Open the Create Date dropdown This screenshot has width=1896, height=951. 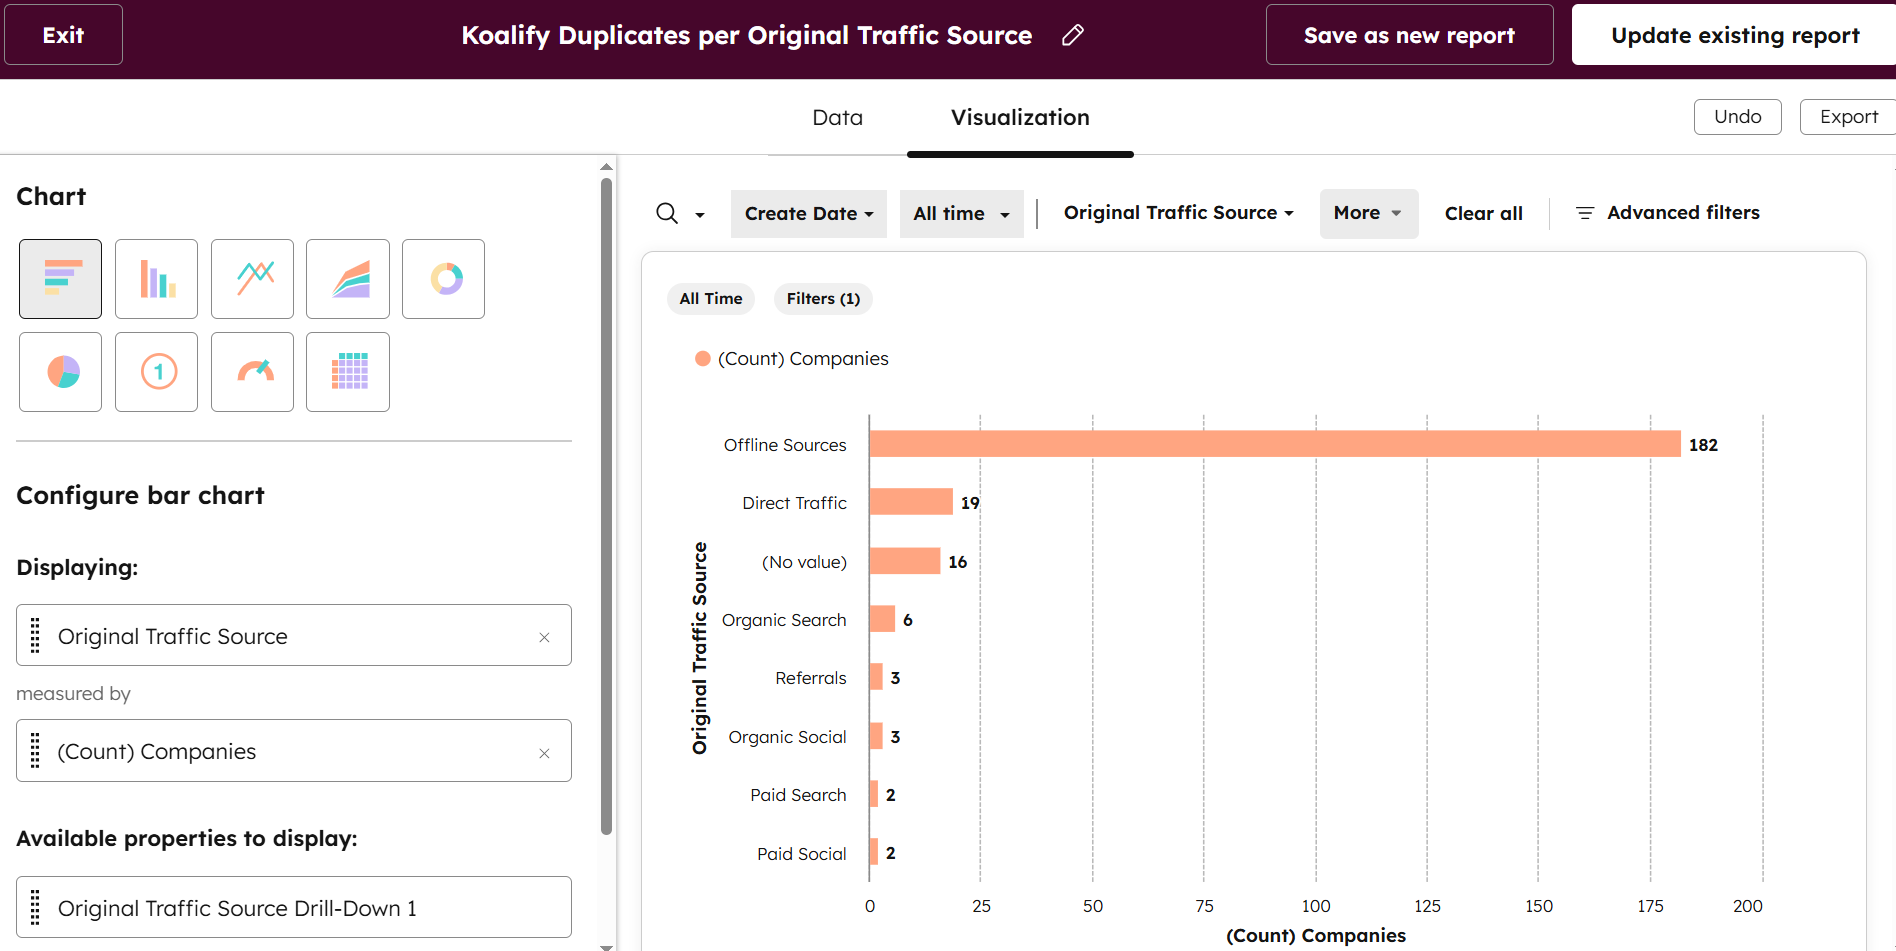coord(808,214)
